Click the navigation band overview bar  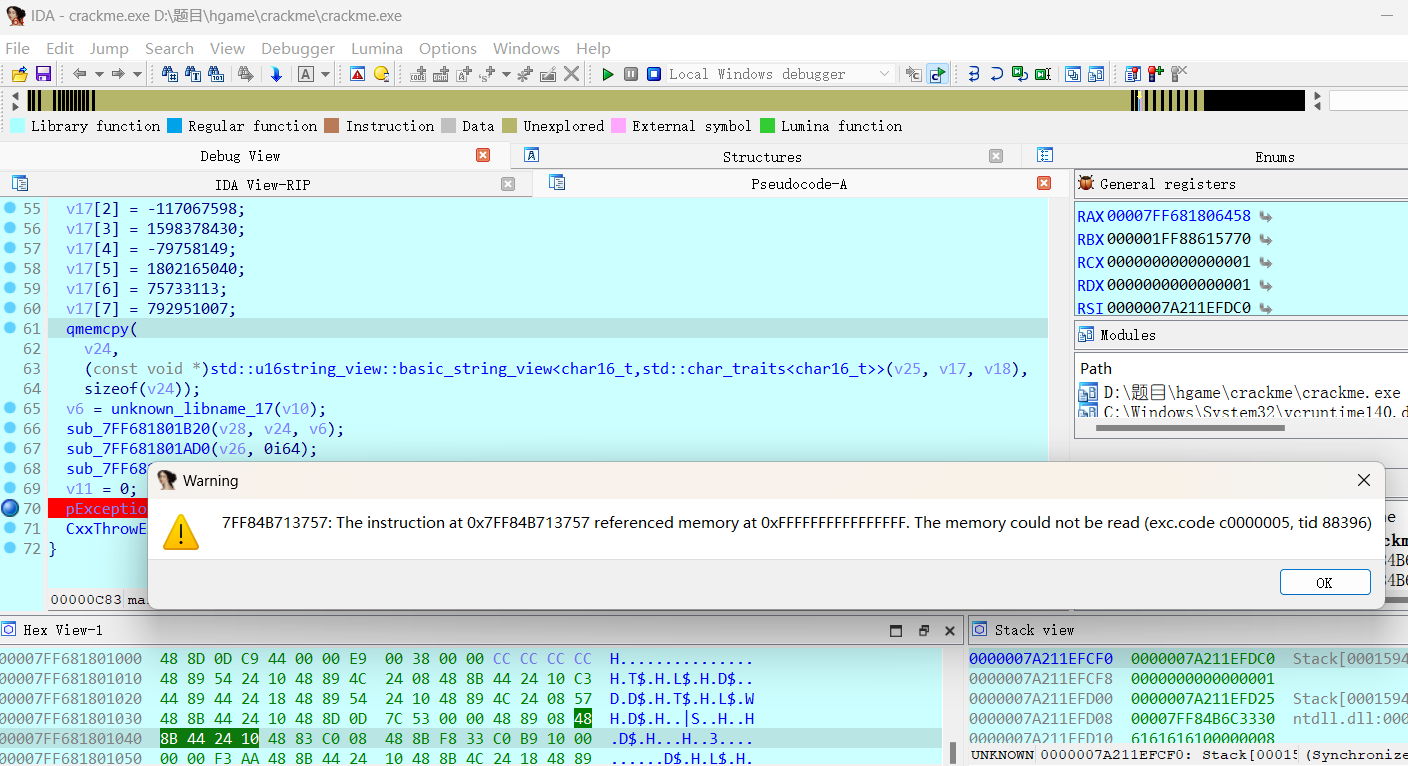click(x=666, y=100)
